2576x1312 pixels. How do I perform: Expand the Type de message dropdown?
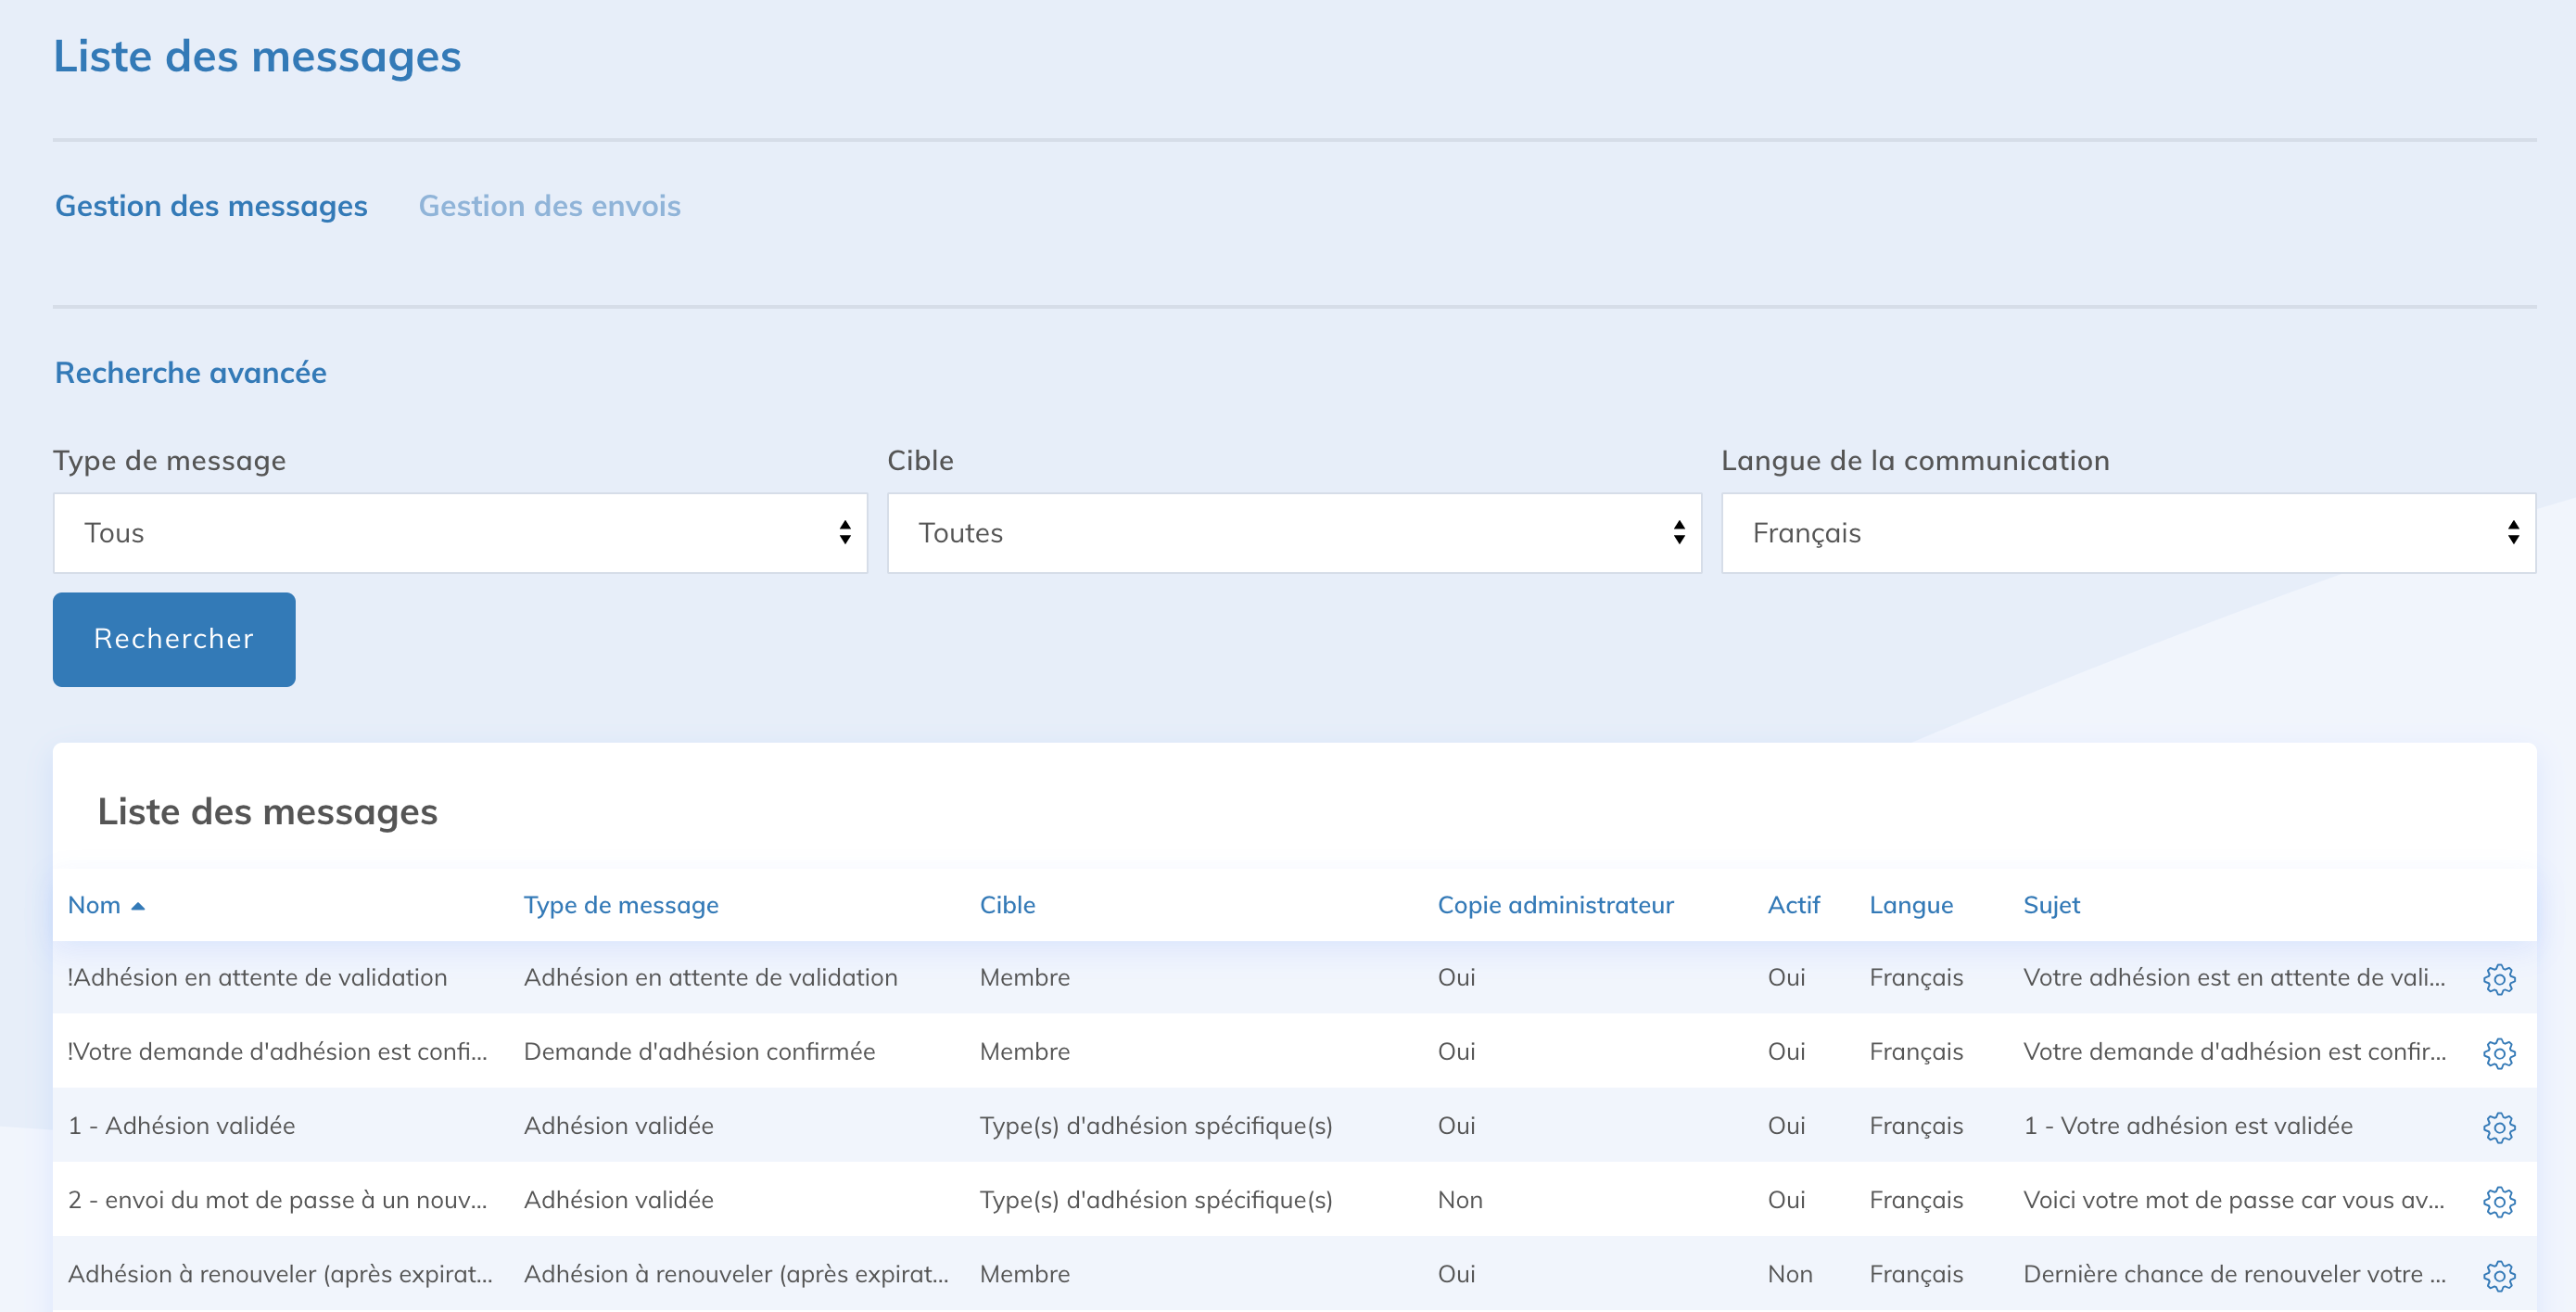coord(460,533)
